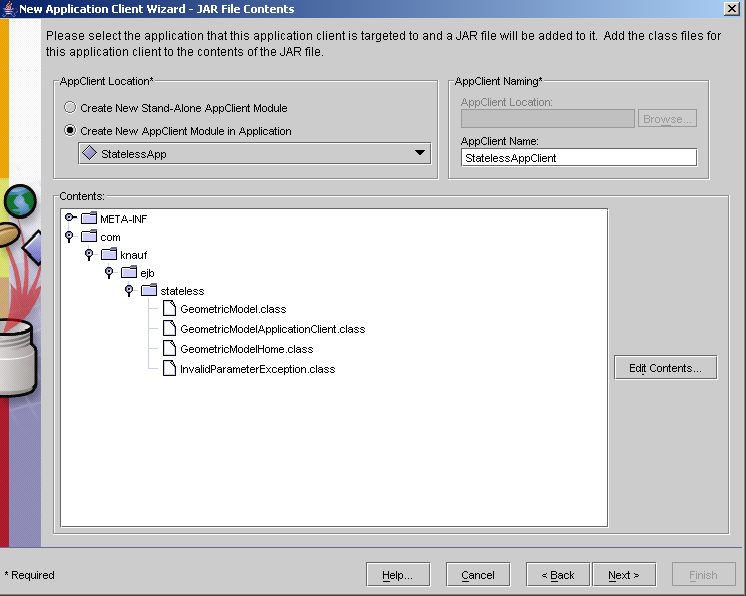The height and width of the screenshot is (596, 746).
Task: Select the knauf tree label
Action: pyautogui.click(x=134, y=255)
